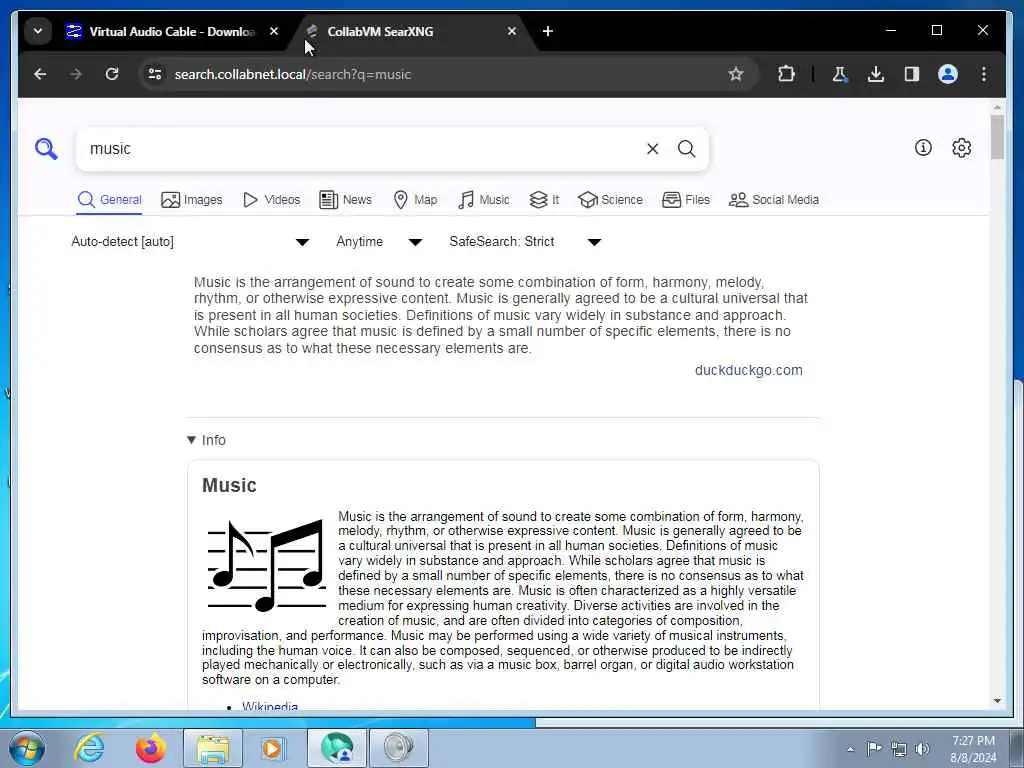Click the page vertical scrollbar thumb
The height and width of the screenshot is (768, 1024).
point(997,136)
